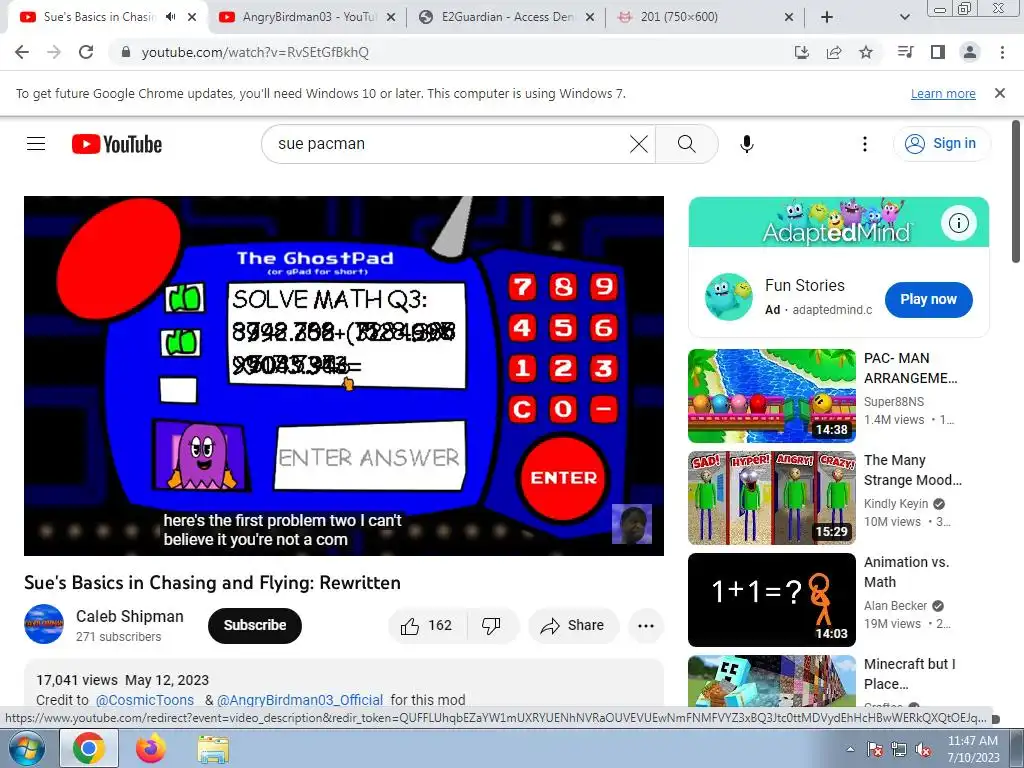
Task: Open the Minecraft but I Place thumbnail
Action: click(x=772, y=680)
